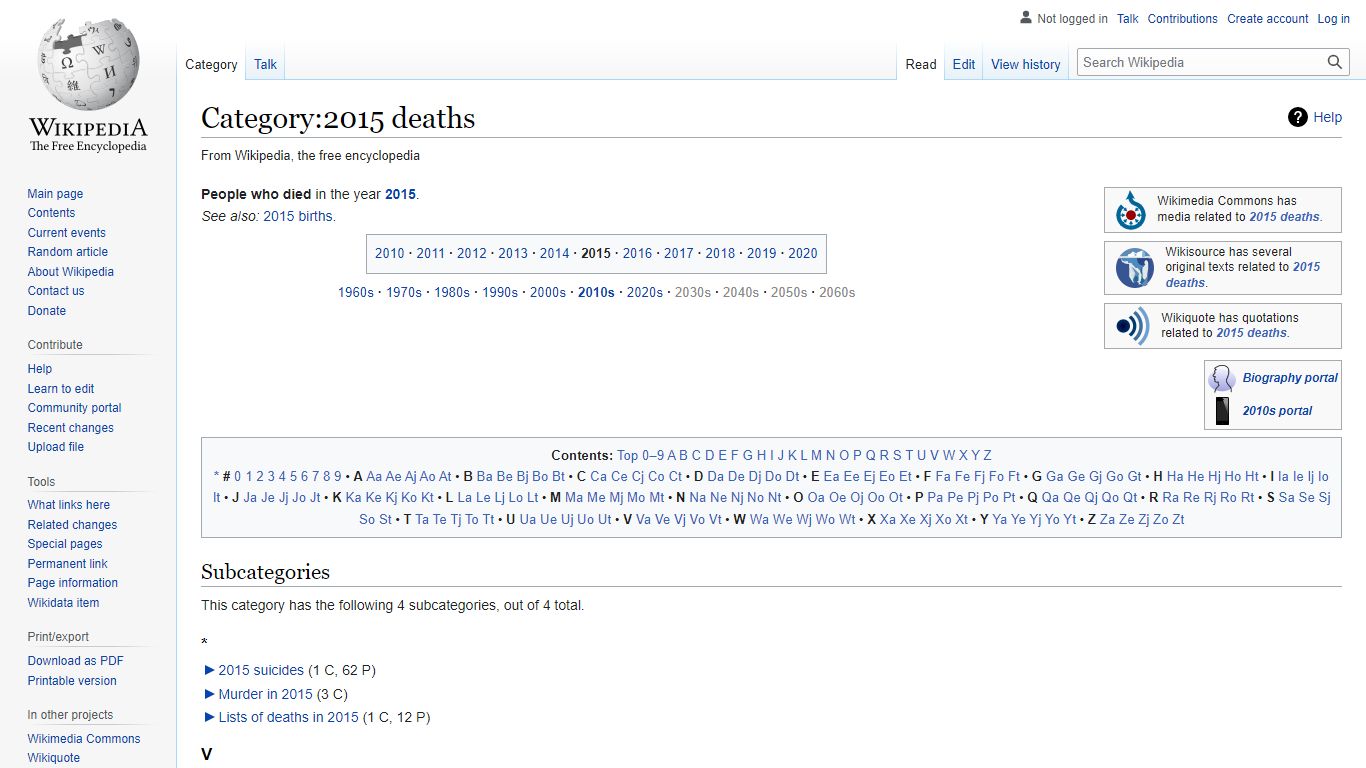The height and width of the screenshot is (768, 1366).
Task: Click the Community portal link
Action: click(74, 408)
